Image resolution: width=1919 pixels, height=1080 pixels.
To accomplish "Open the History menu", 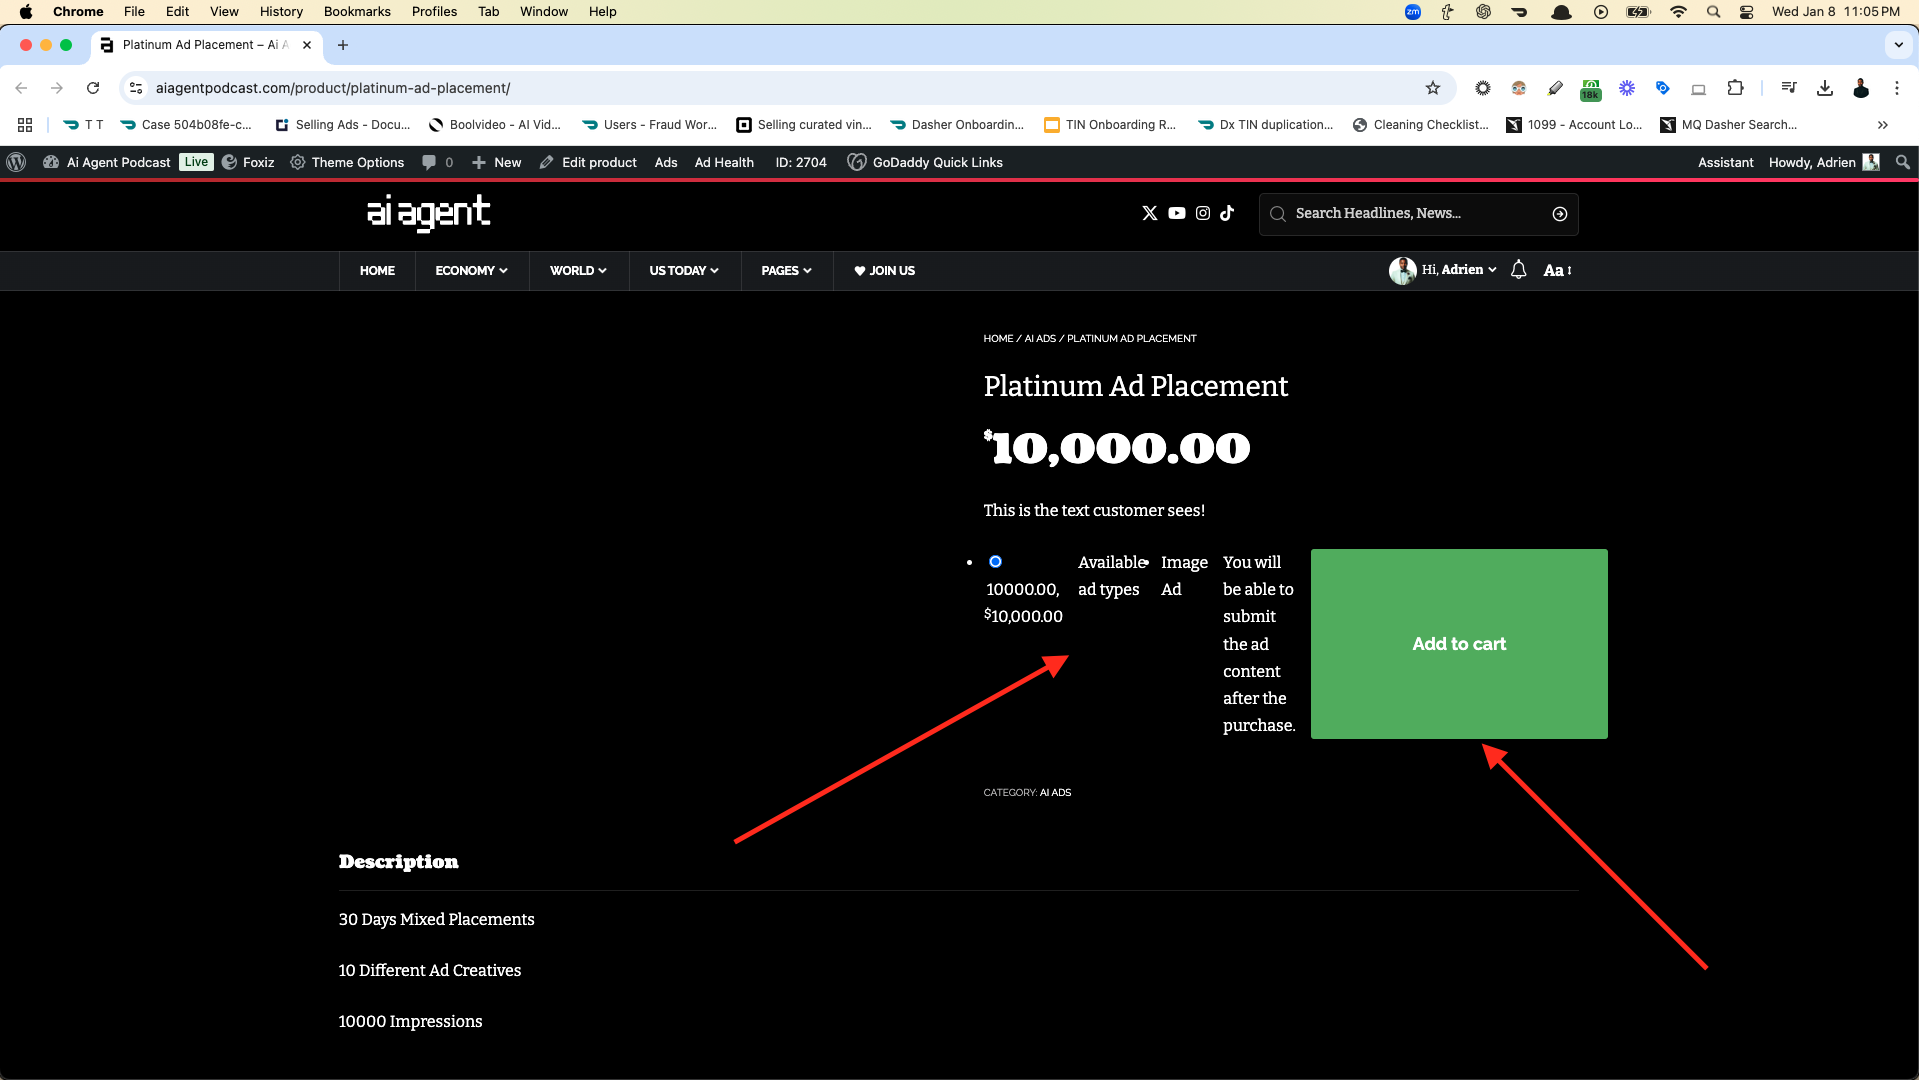I will [x=281, y=12].
